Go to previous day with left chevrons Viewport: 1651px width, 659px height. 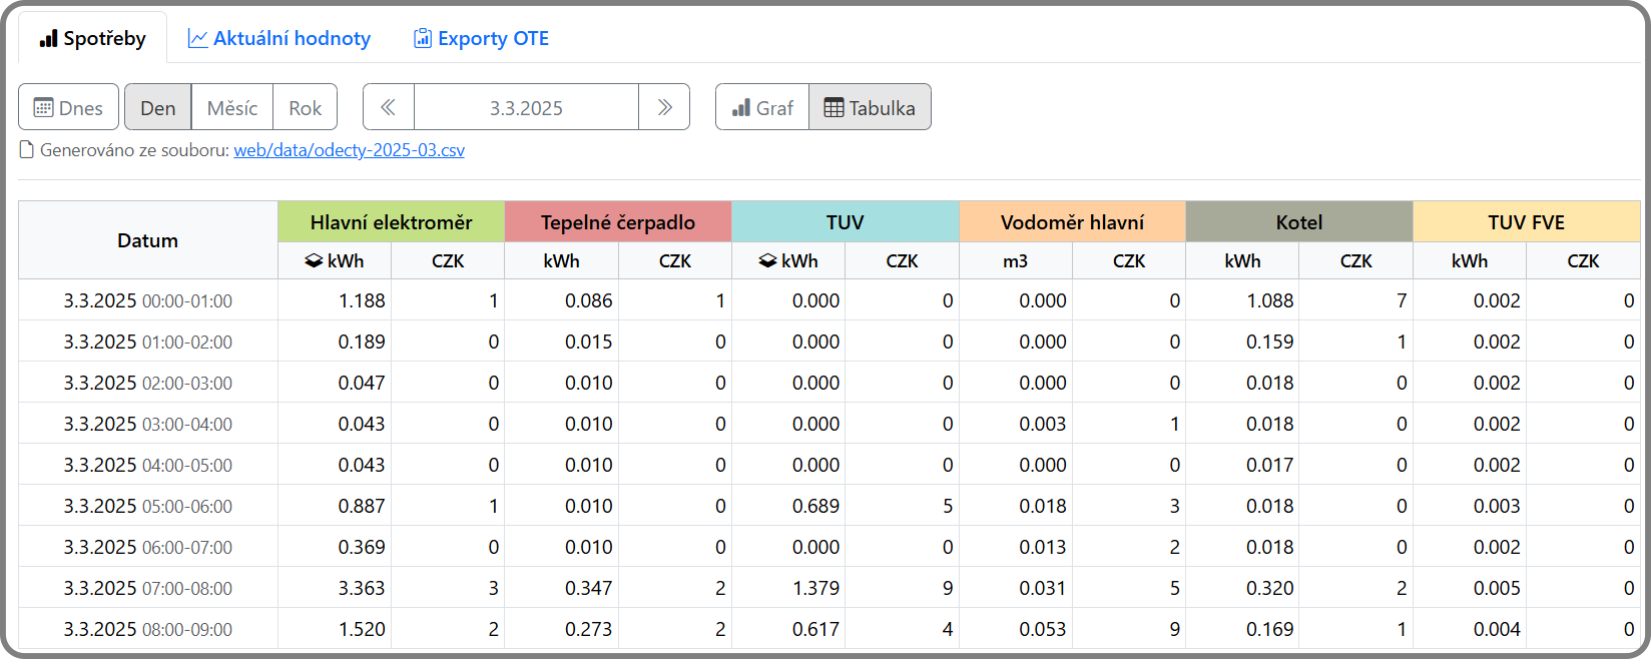pyautogui.click(x=388, y=108)
